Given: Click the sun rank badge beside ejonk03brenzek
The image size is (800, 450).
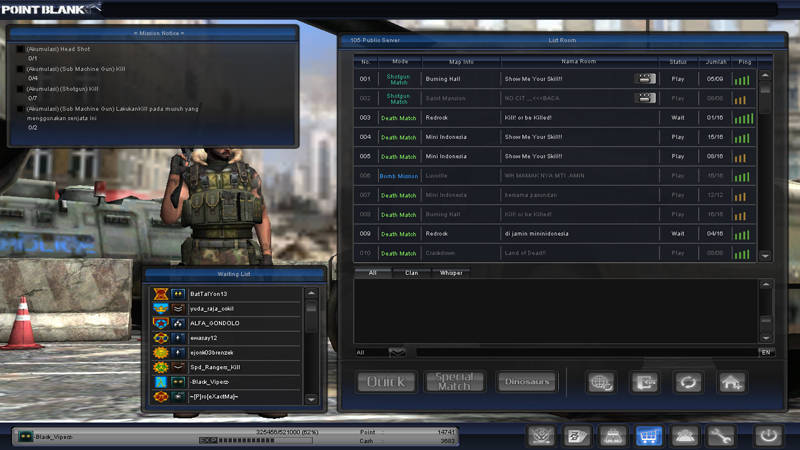Looking at the screenshot, I should (161, 353).
